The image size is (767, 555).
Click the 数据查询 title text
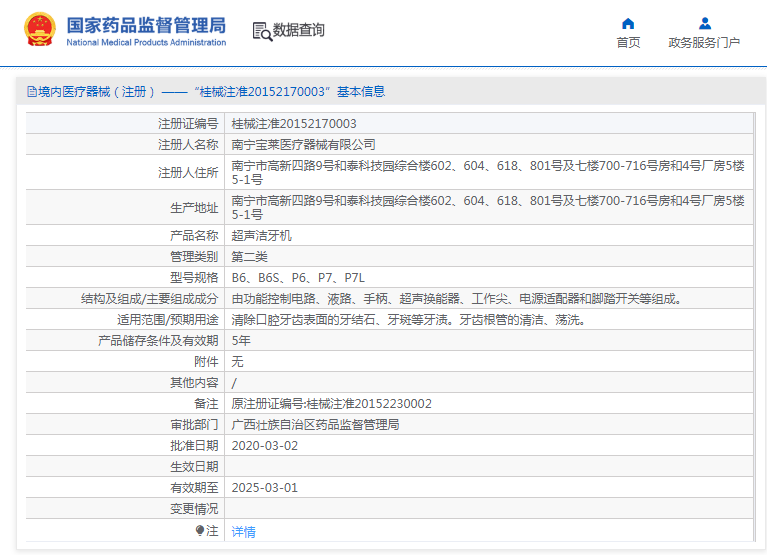tap(298, 30)
